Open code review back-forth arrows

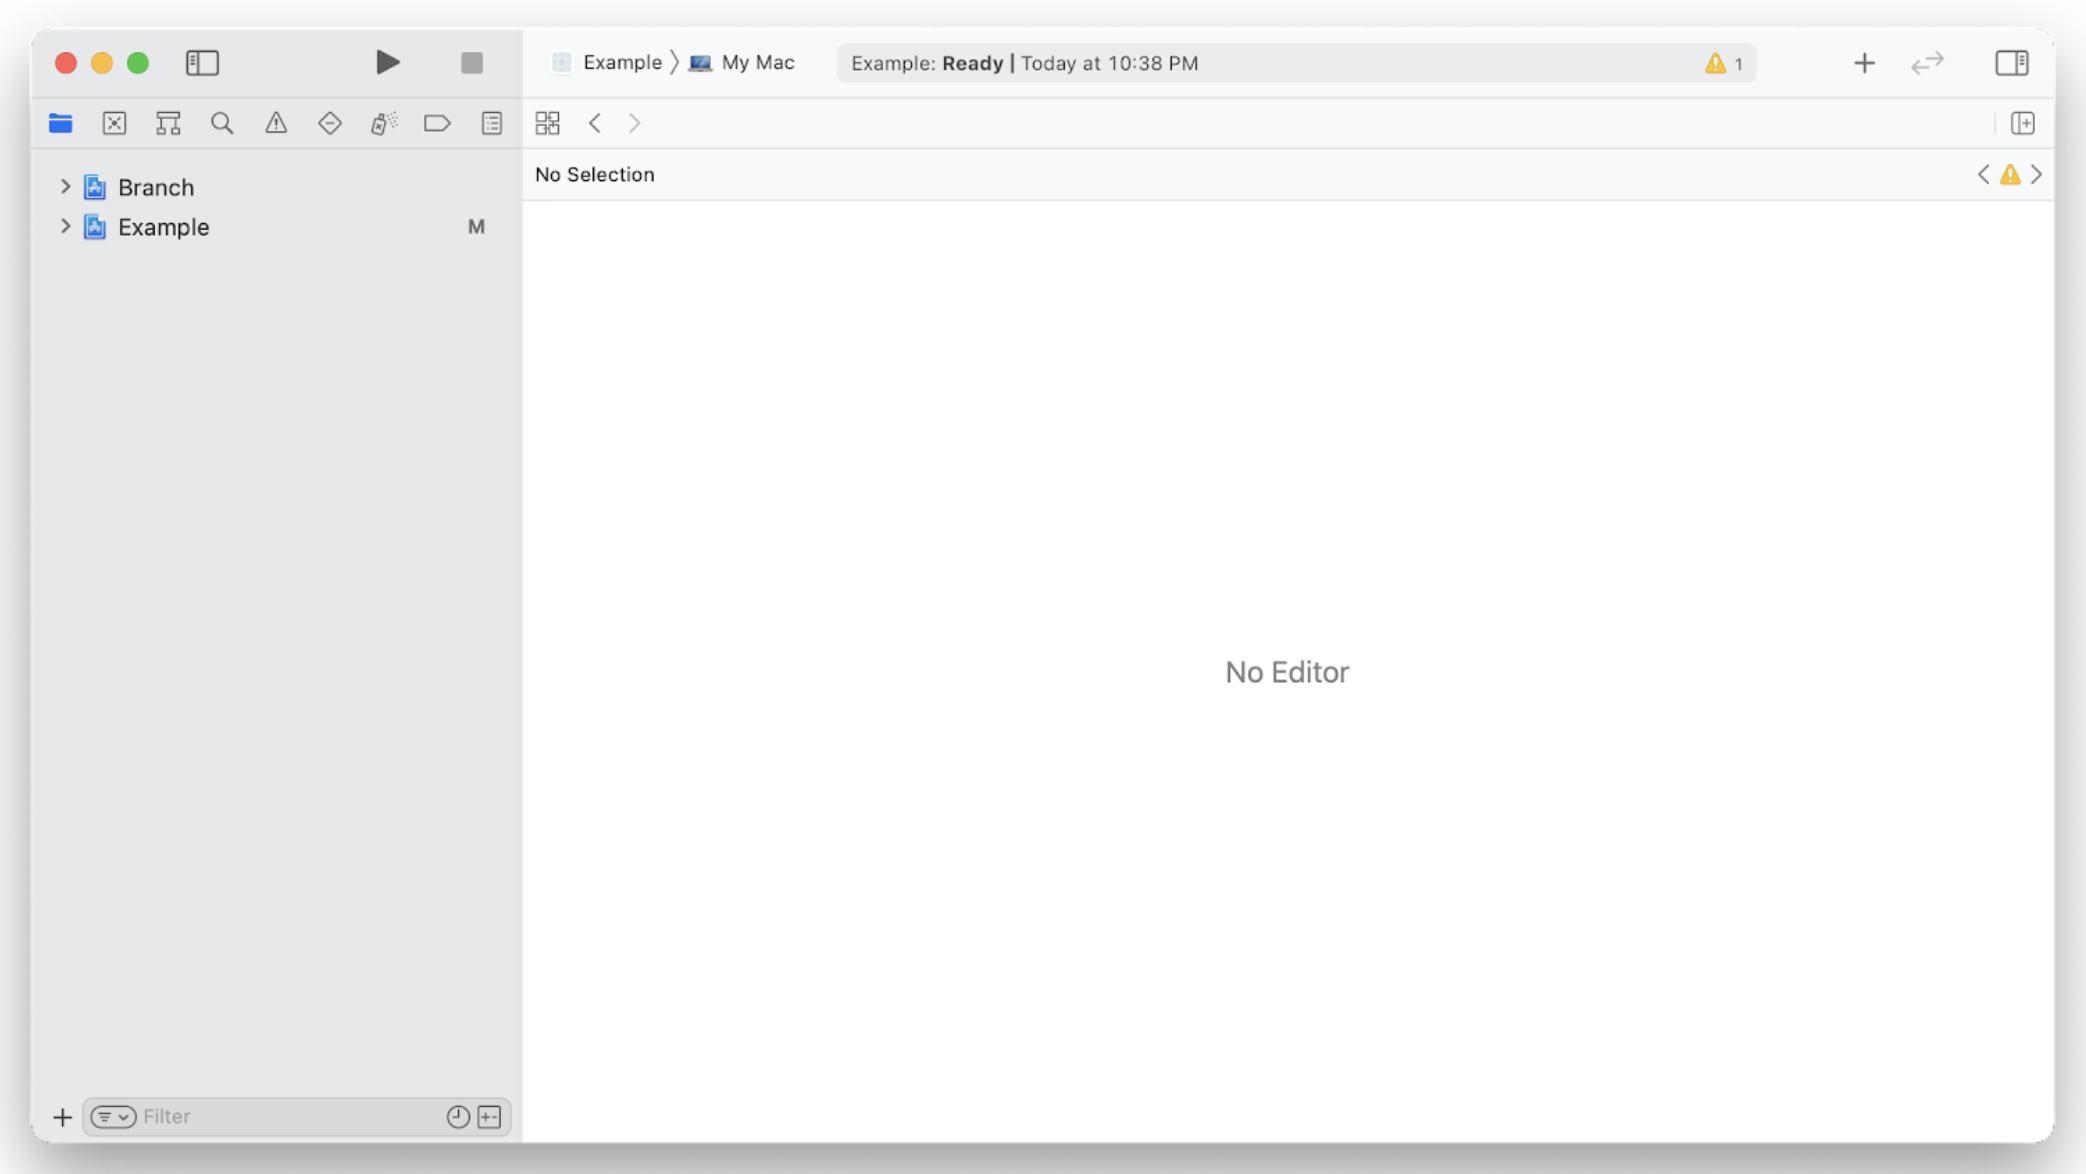click(1927, 63)
